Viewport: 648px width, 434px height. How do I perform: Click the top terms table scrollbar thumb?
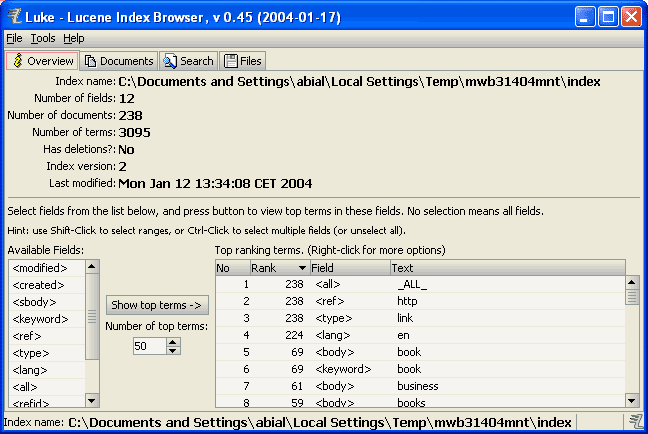pos(631,296)
